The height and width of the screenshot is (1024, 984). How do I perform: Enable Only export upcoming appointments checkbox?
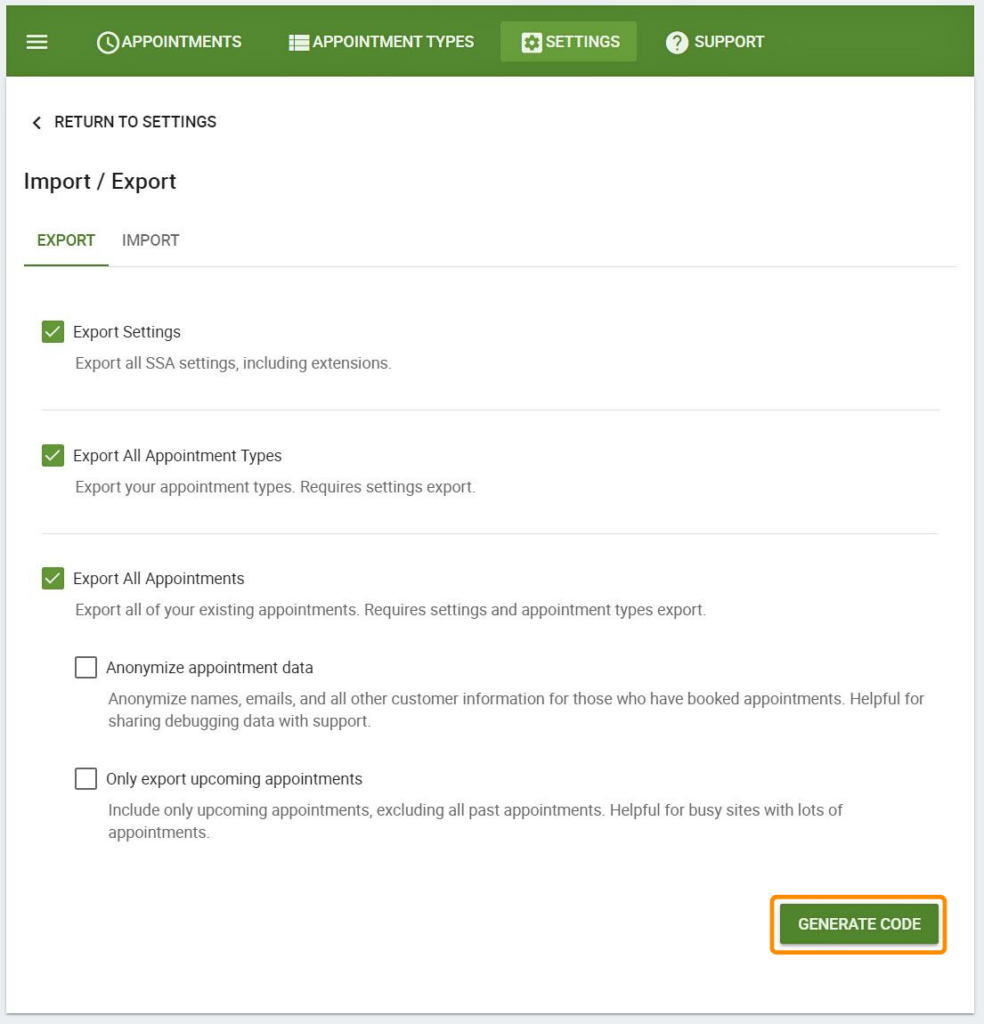tap(86, 778)
